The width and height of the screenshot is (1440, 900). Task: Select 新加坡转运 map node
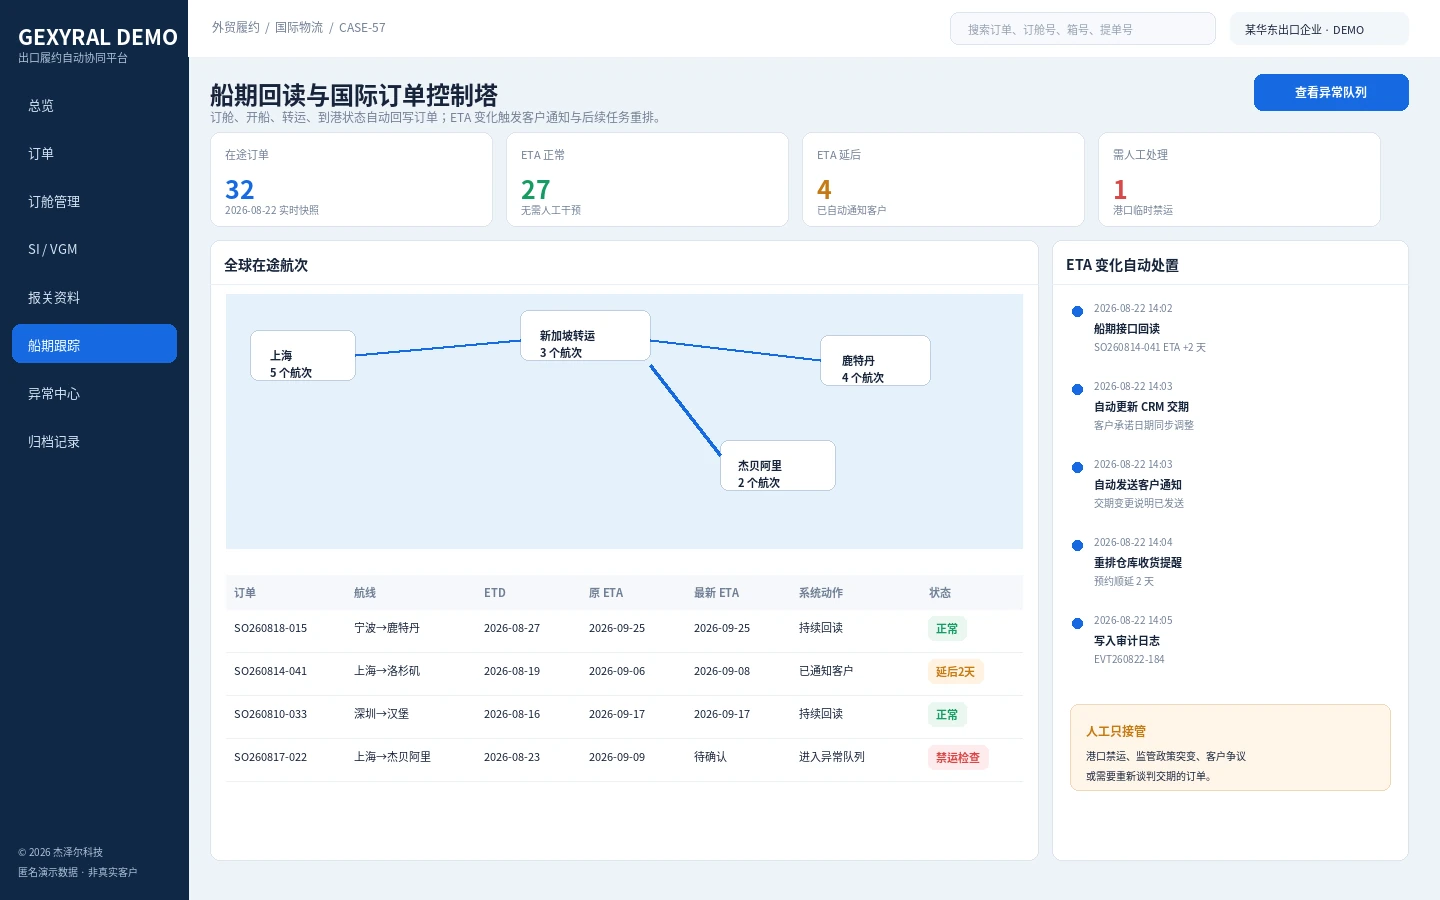pyautogui.click(x=585, y=336)
